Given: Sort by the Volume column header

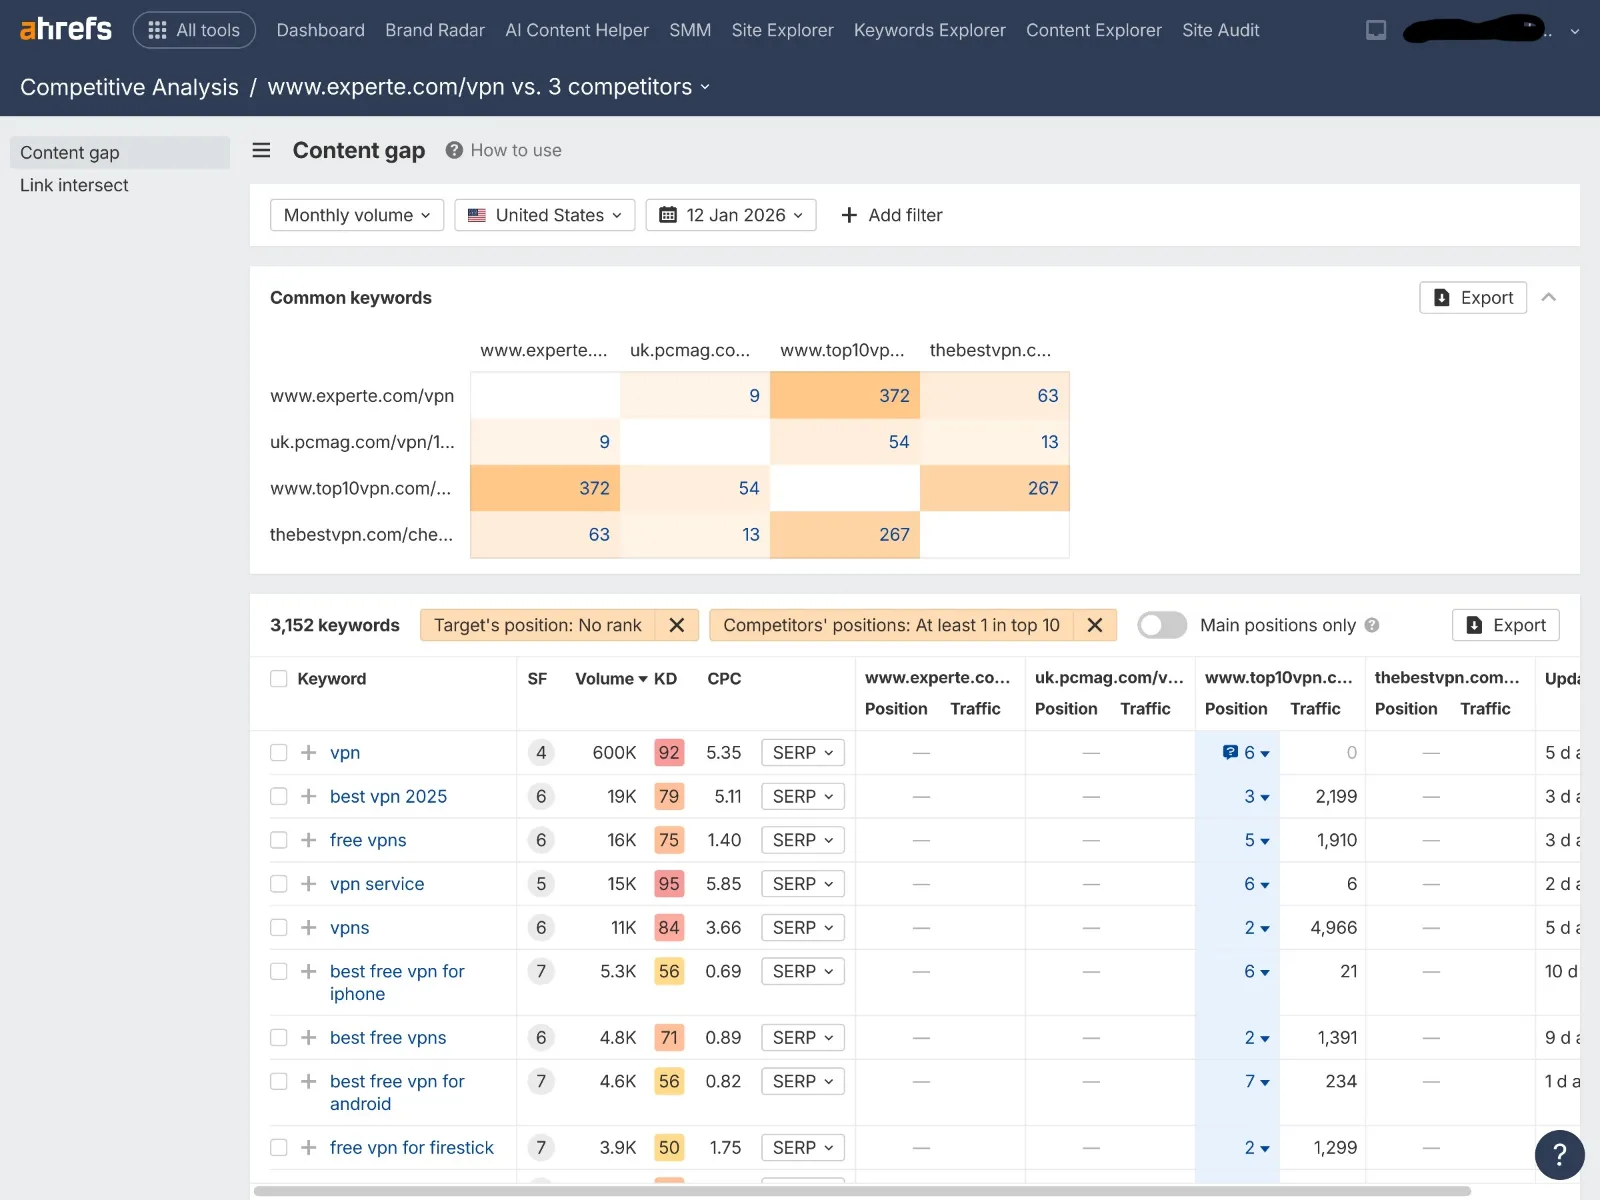Looking at the screenshot, I should pos(611,679).
